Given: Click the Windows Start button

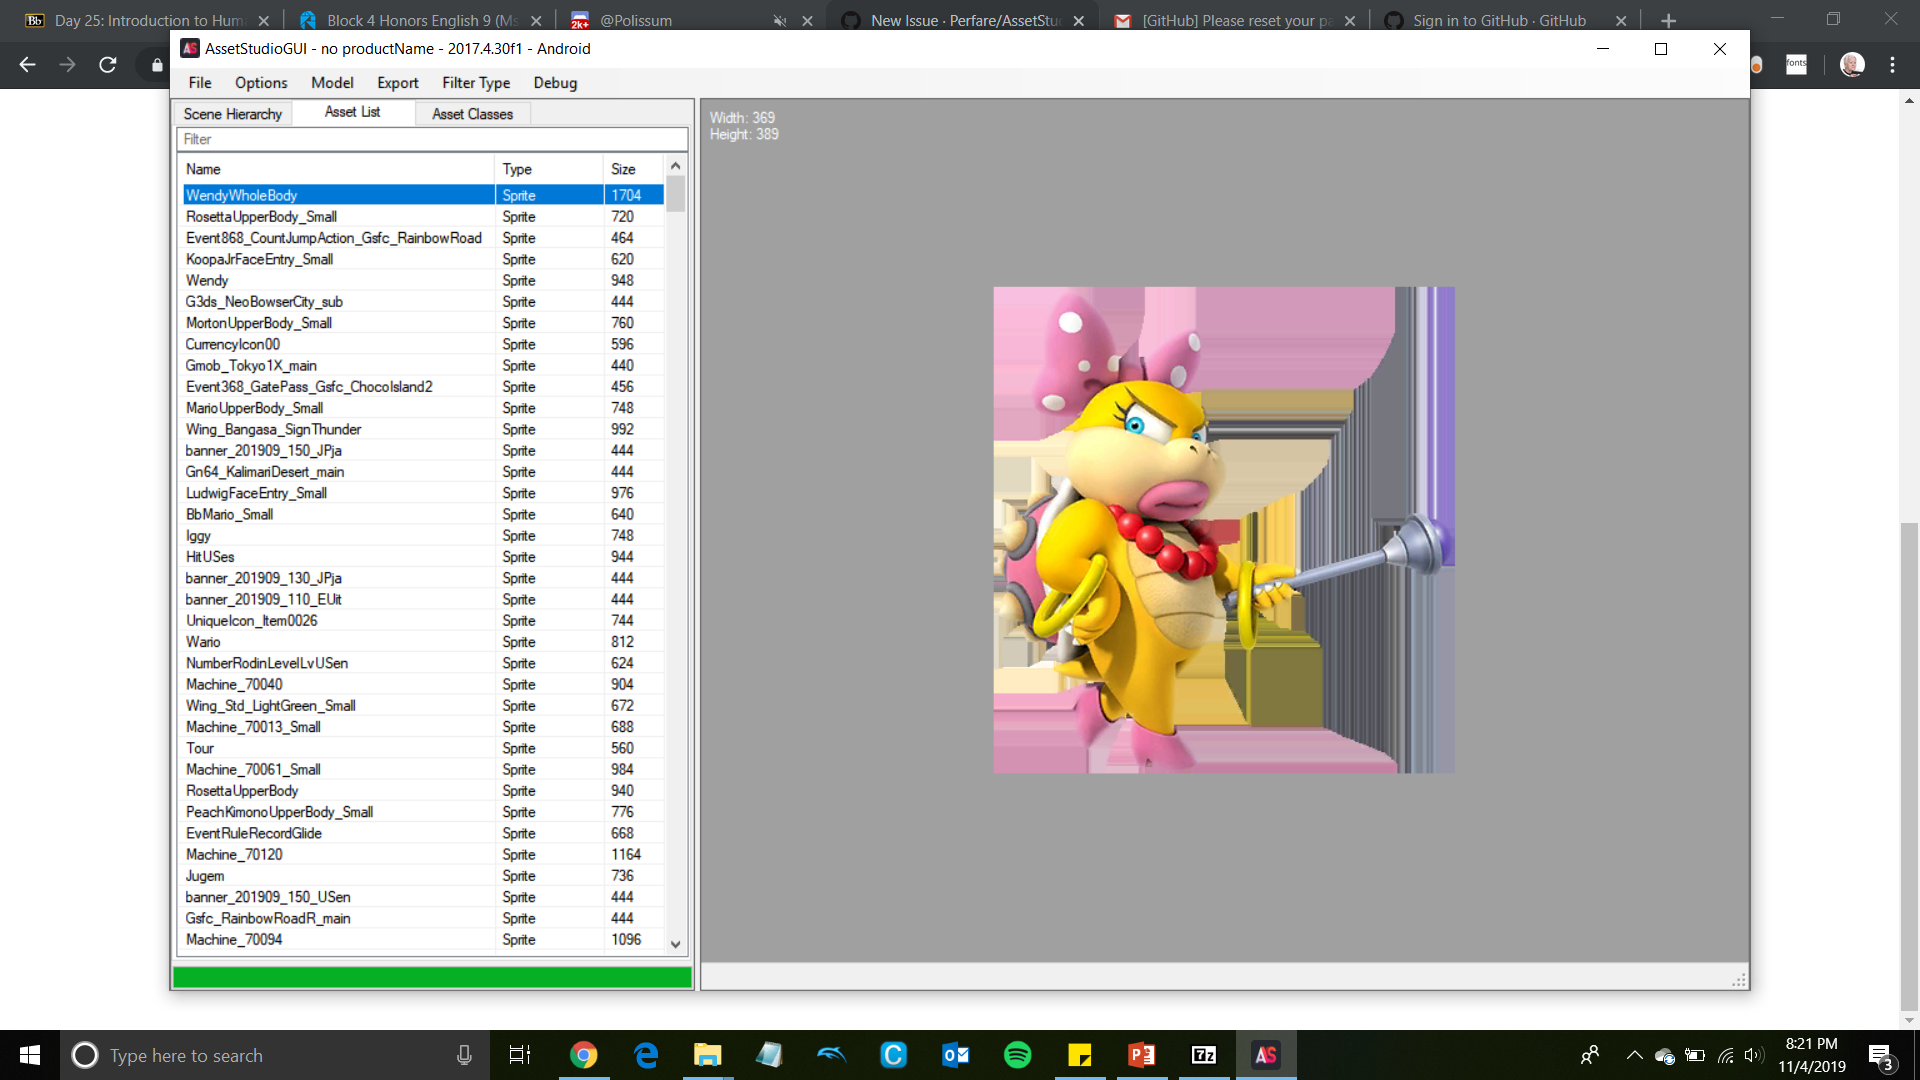Looking at the screenshot, I should click(x=29, y=1055).
